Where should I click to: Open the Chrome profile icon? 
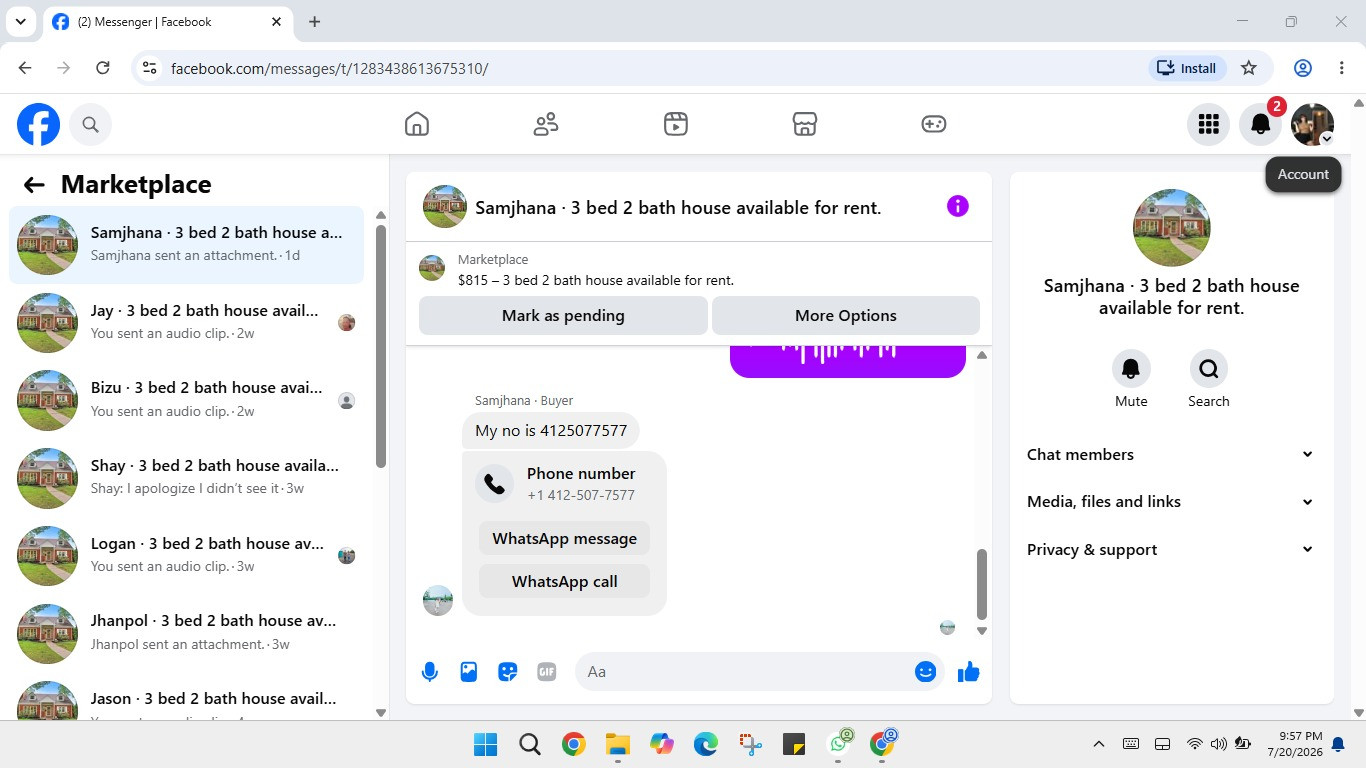click(x=1303, y=68)
